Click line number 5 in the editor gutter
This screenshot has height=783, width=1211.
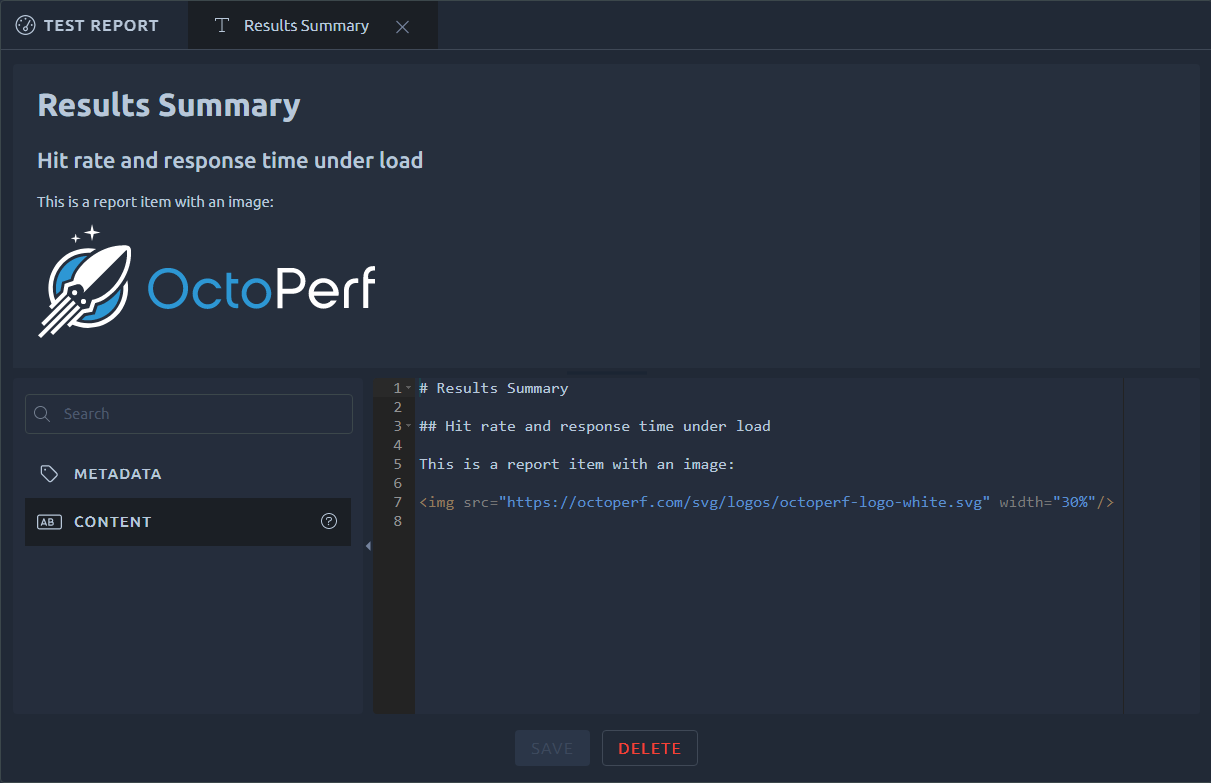(397, 464)
